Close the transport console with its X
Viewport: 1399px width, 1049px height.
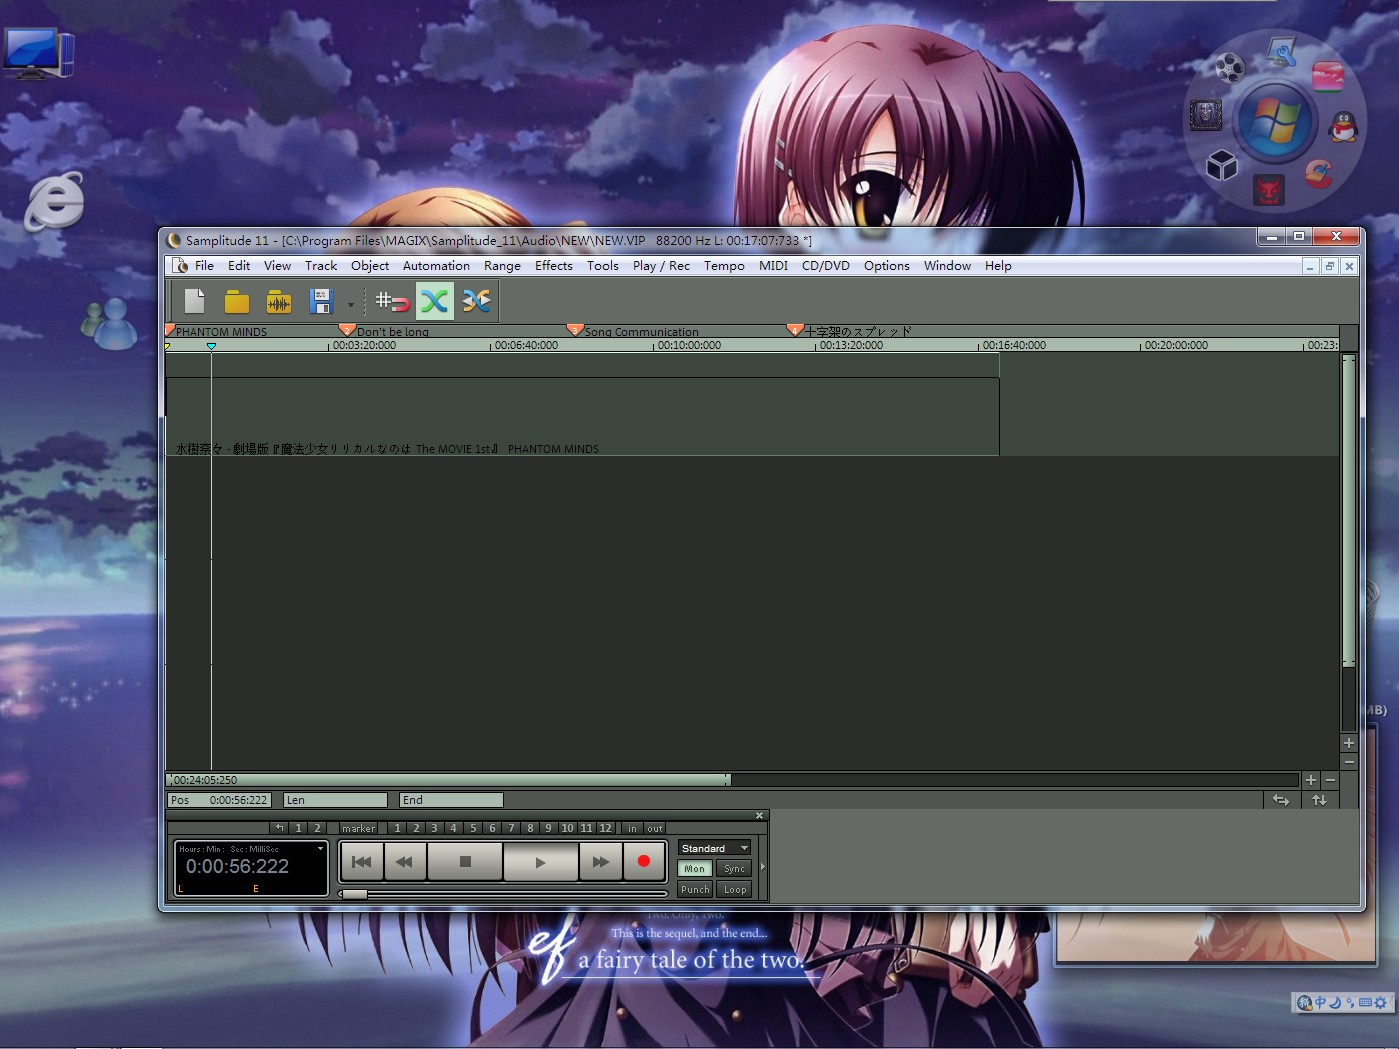pos(759,816)
